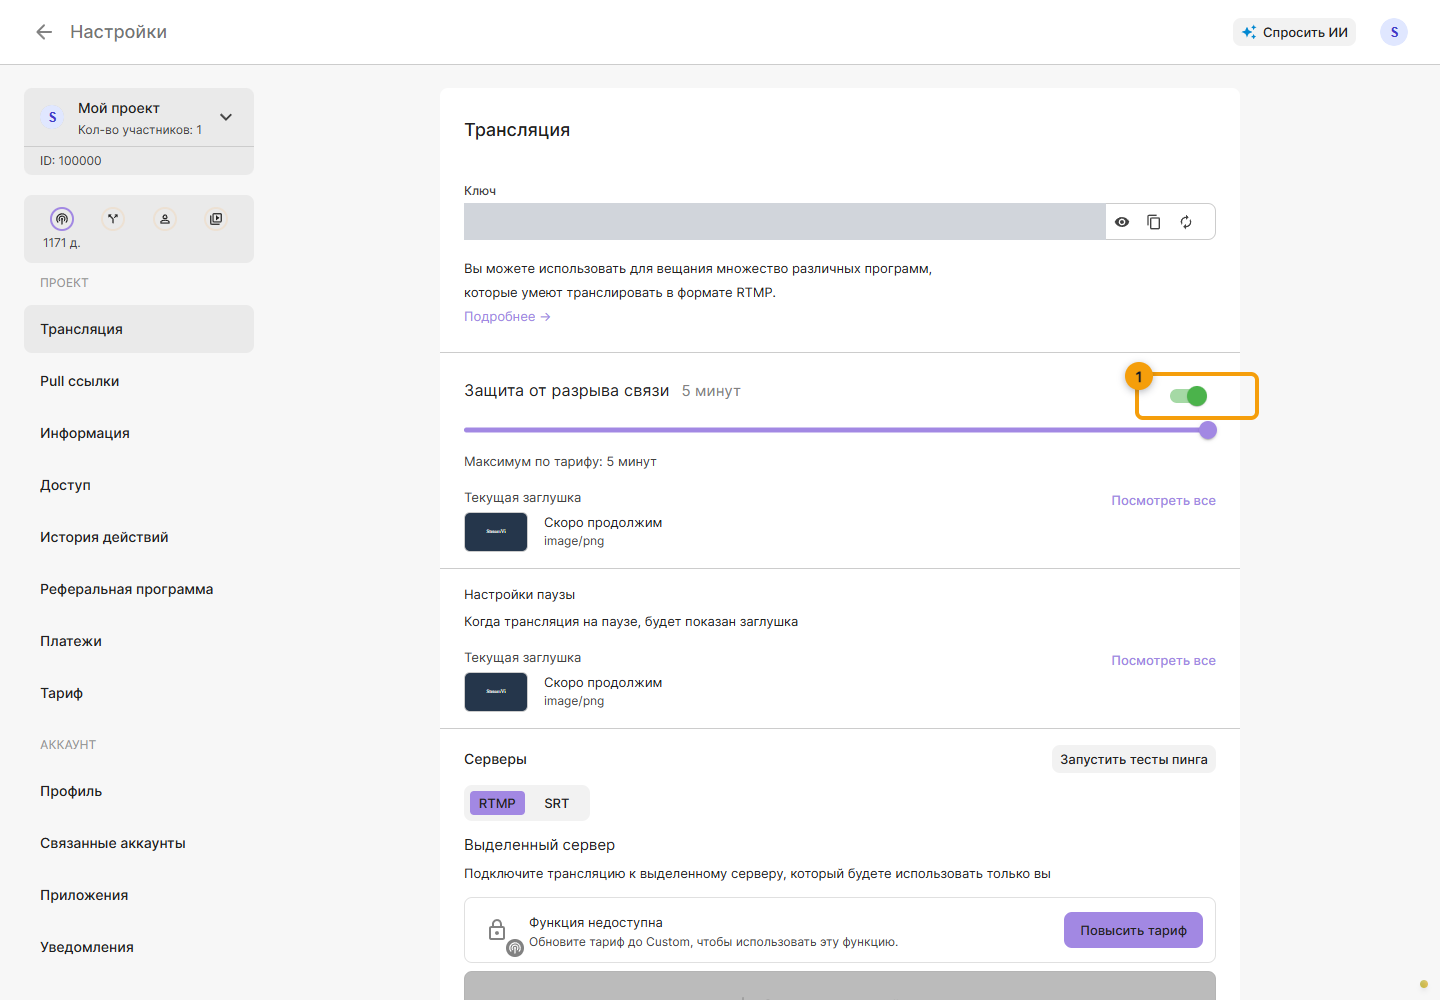
Task: Open Связанные аккаунты settings
Action: coord(139,843)
